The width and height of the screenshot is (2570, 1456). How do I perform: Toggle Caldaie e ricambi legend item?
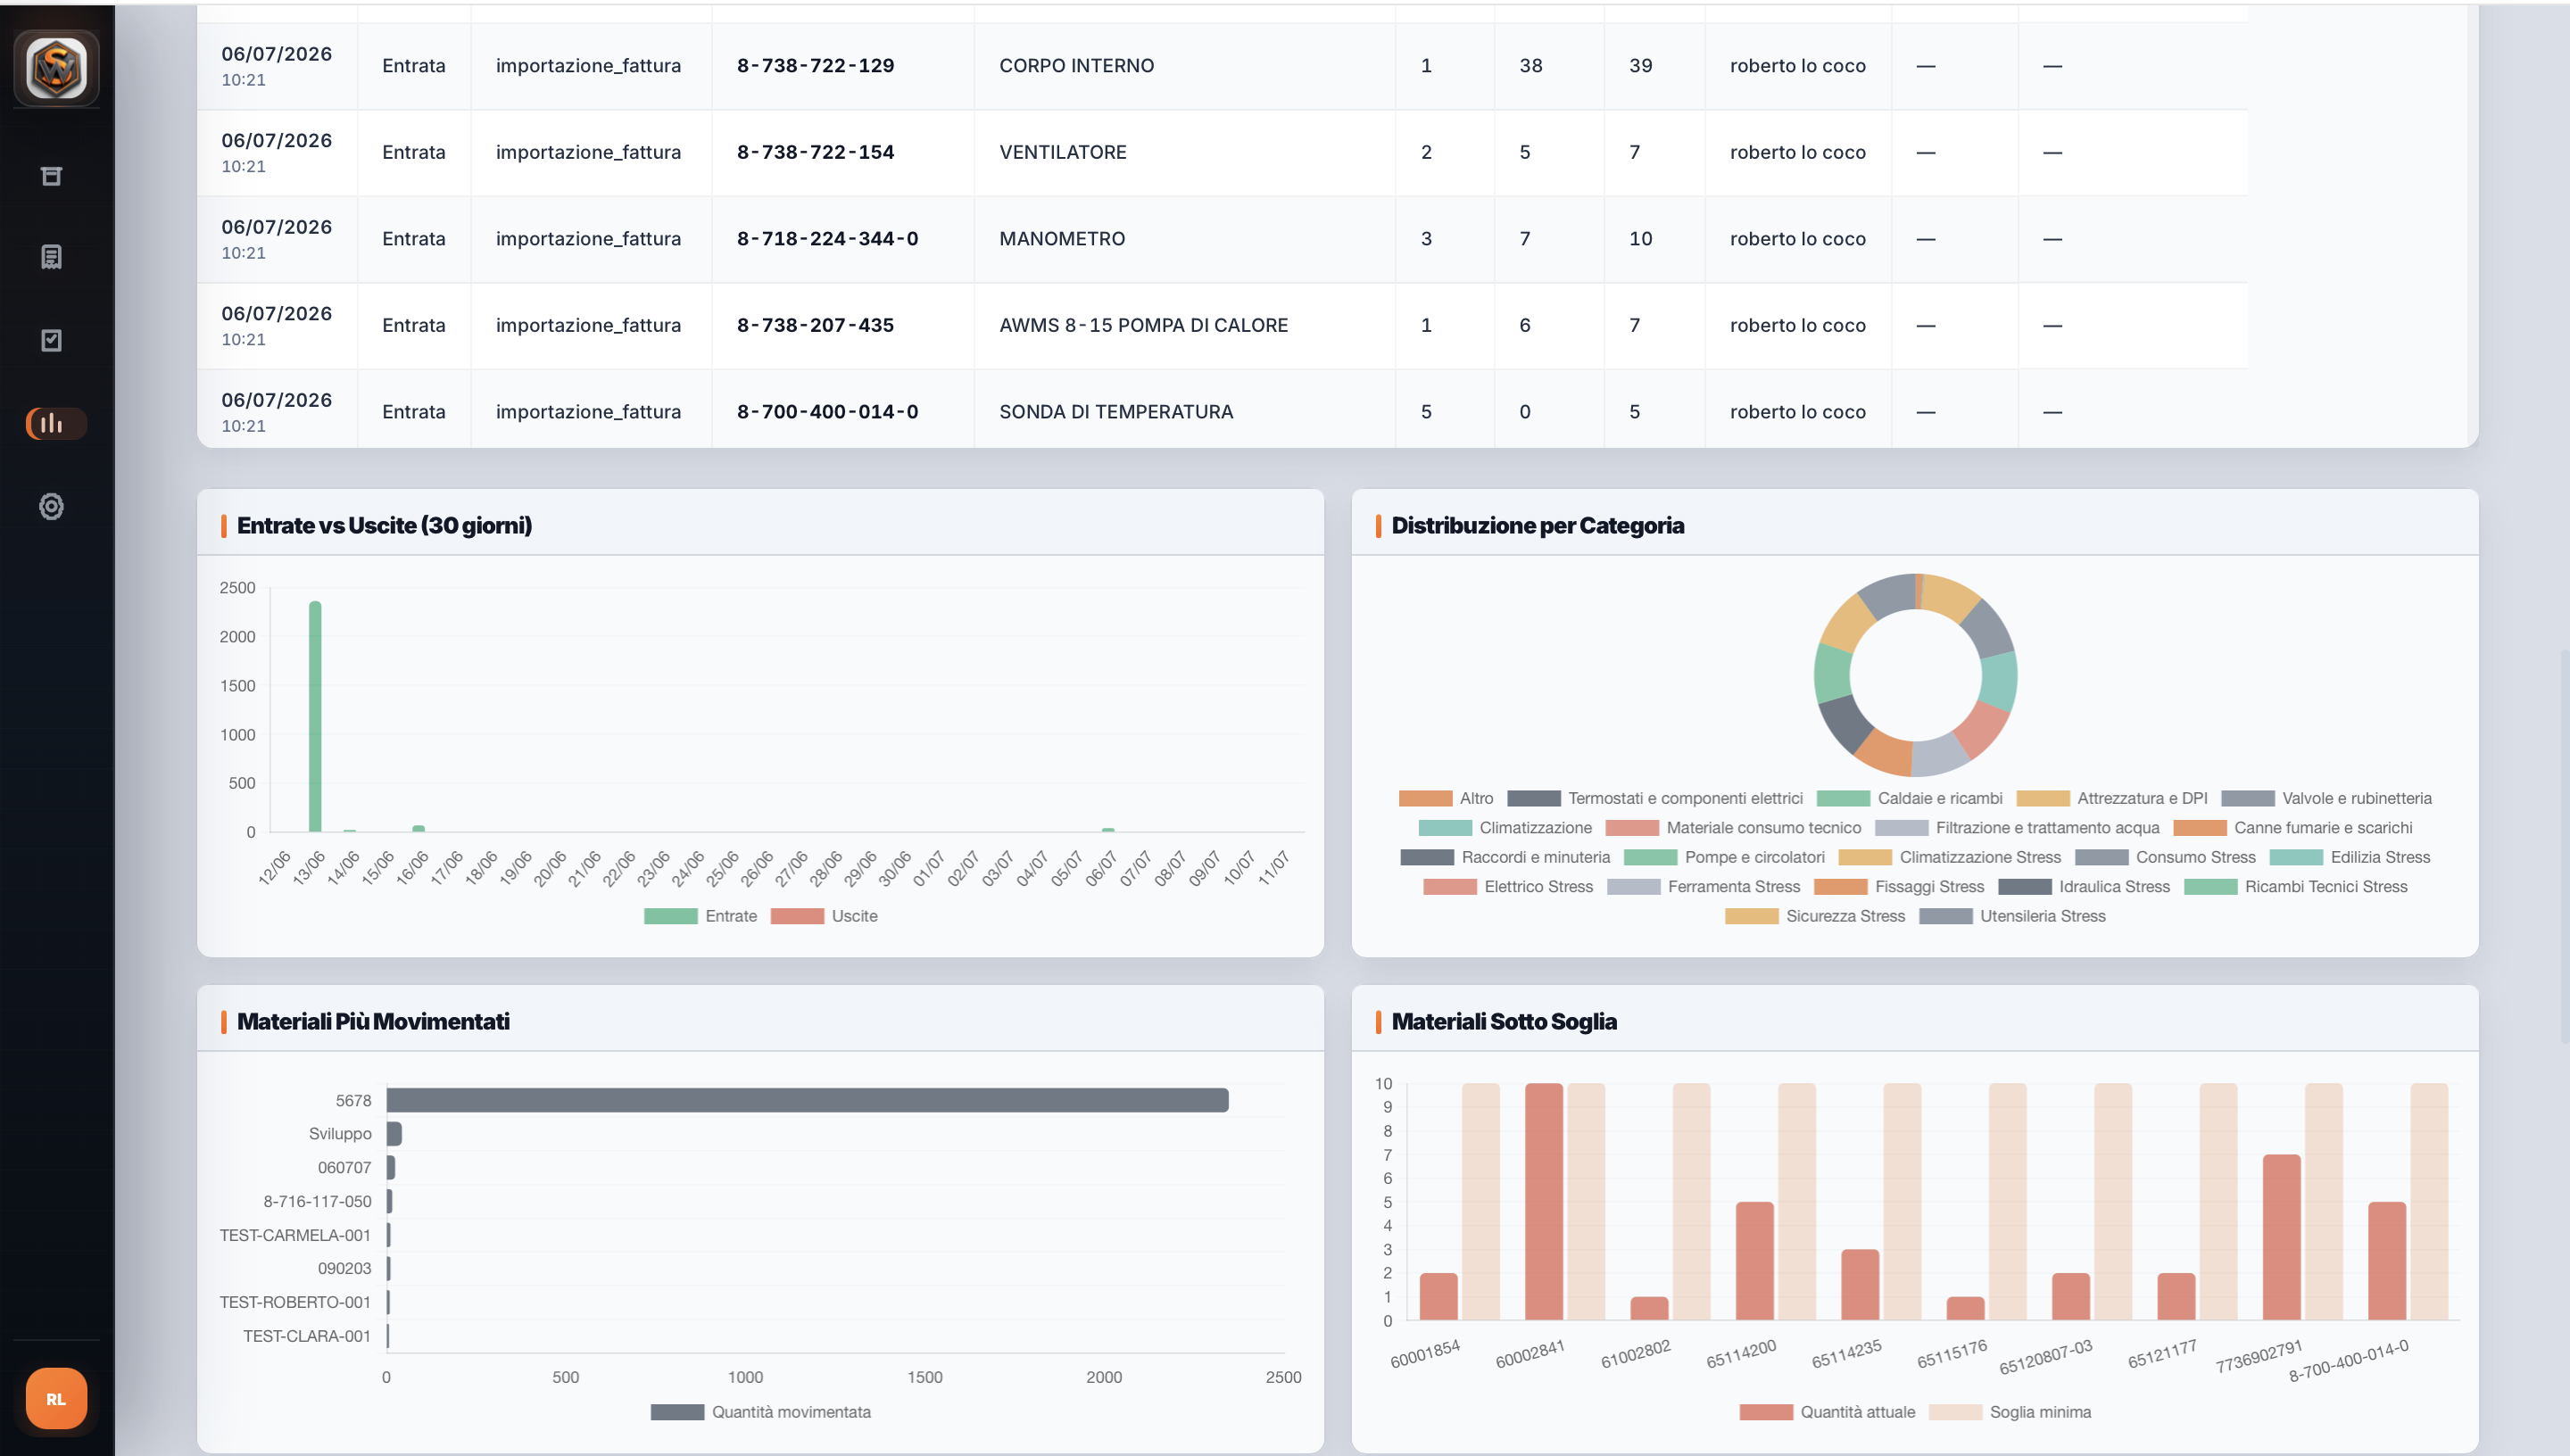pyautogui.click(x=1910, y=798)
